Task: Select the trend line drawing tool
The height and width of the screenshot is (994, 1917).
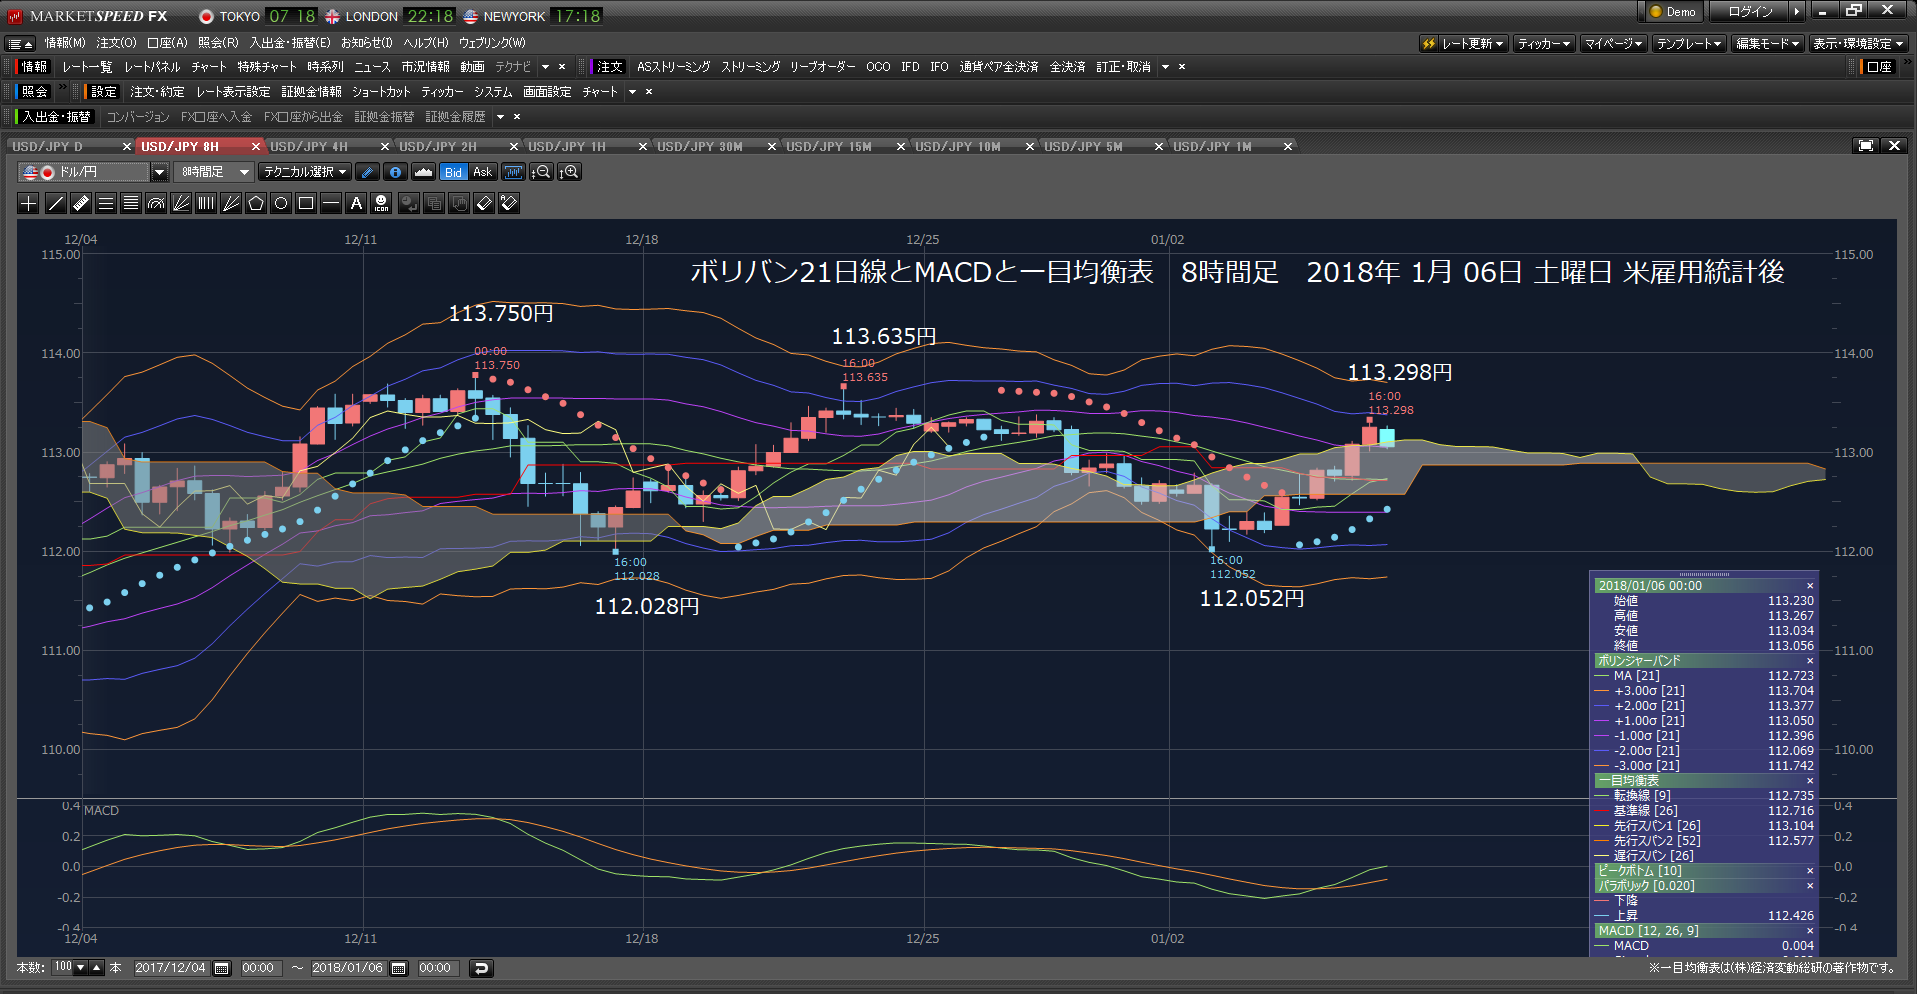Action: 55,203
